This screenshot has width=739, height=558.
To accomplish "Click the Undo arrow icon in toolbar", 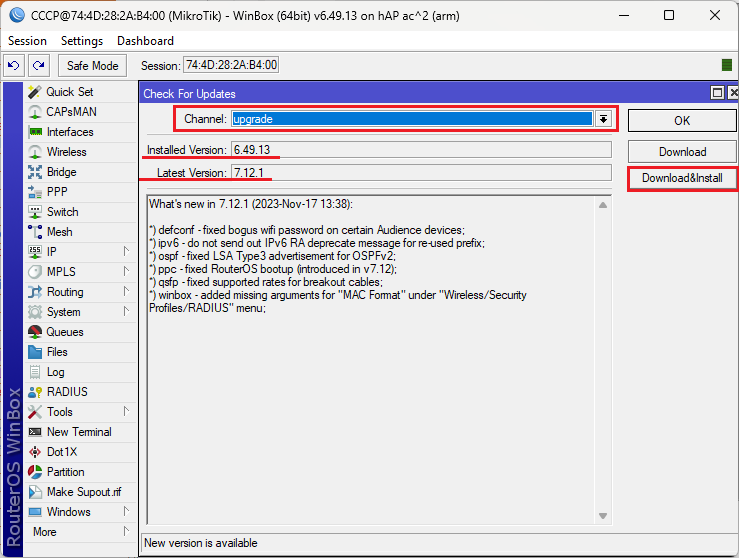I will coord(14,65).
